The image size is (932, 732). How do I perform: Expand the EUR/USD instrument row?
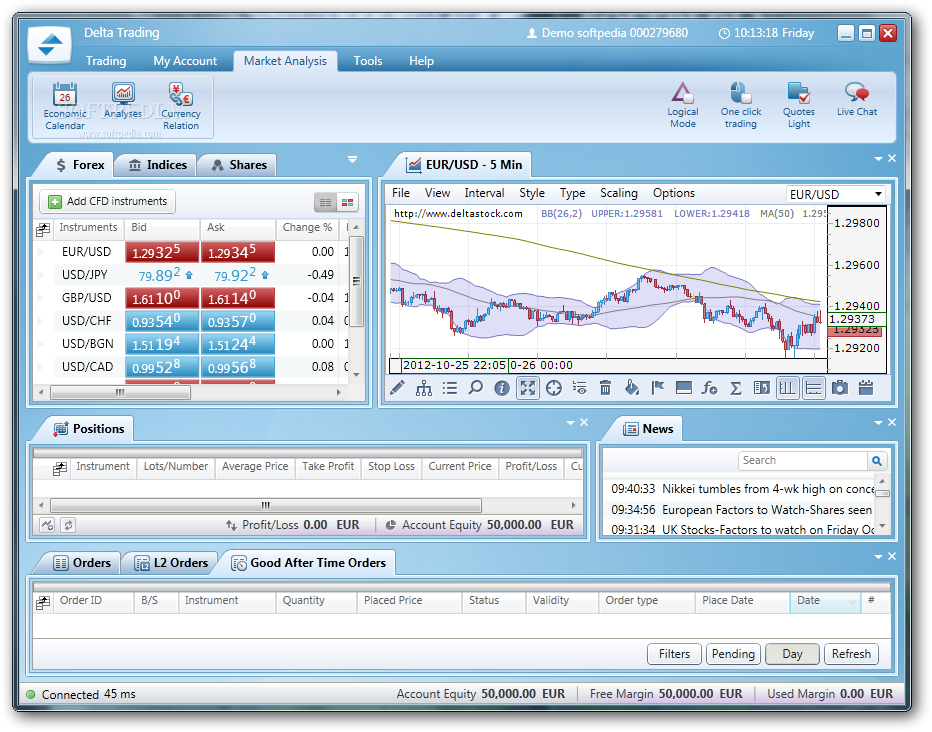click(41, 252)
